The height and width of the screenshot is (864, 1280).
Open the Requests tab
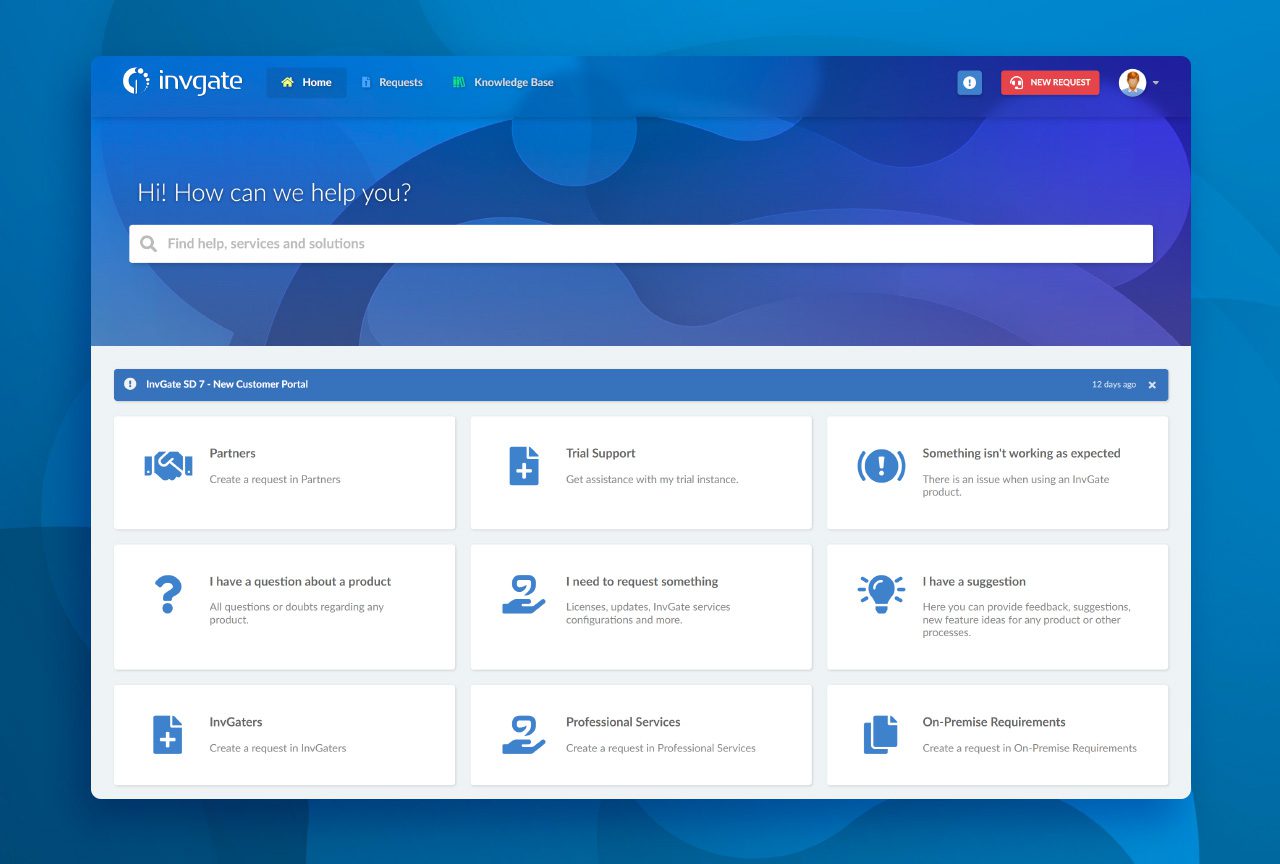[x=392, y=82]
